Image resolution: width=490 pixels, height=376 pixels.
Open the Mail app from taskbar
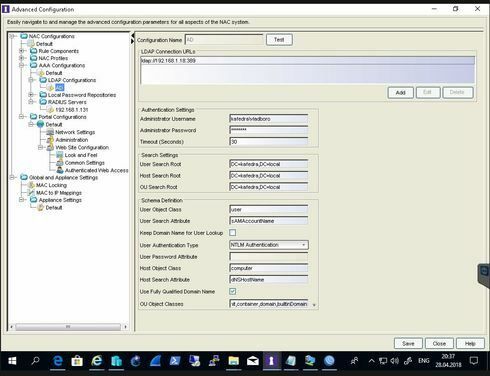click(253, 361)
